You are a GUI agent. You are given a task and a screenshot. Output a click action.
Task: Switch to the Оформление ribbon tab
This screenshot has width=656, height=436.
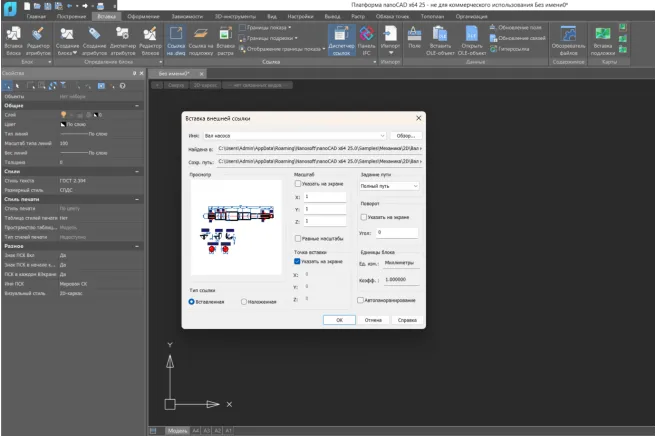coord(143,17)
